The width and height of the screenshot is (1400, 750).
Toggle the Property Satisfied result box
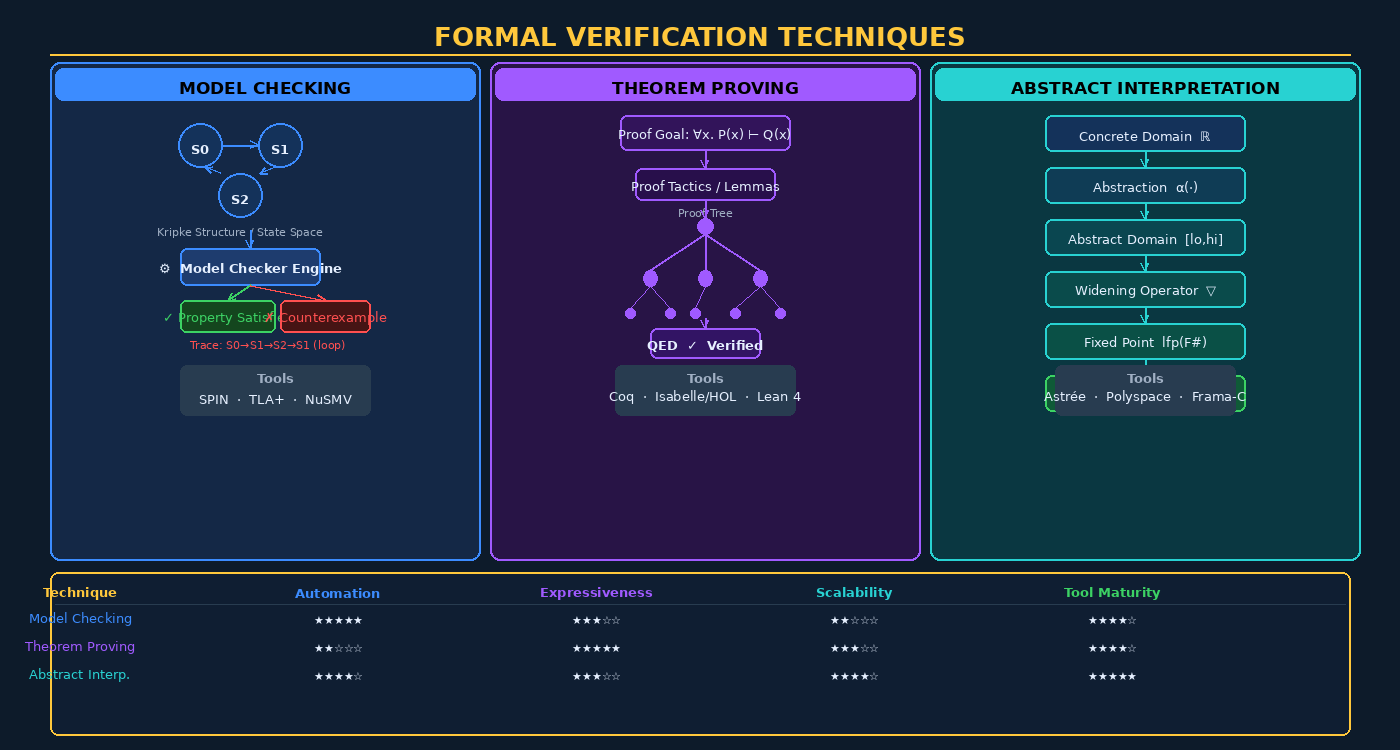point(228,316)
